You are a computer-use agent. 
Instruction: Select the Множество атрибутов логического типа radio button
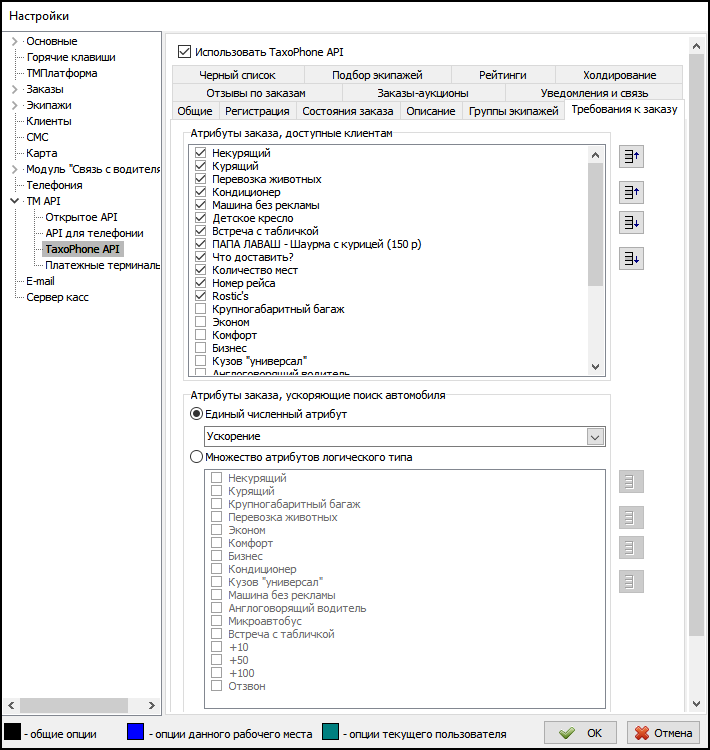[x=197, y=458]
